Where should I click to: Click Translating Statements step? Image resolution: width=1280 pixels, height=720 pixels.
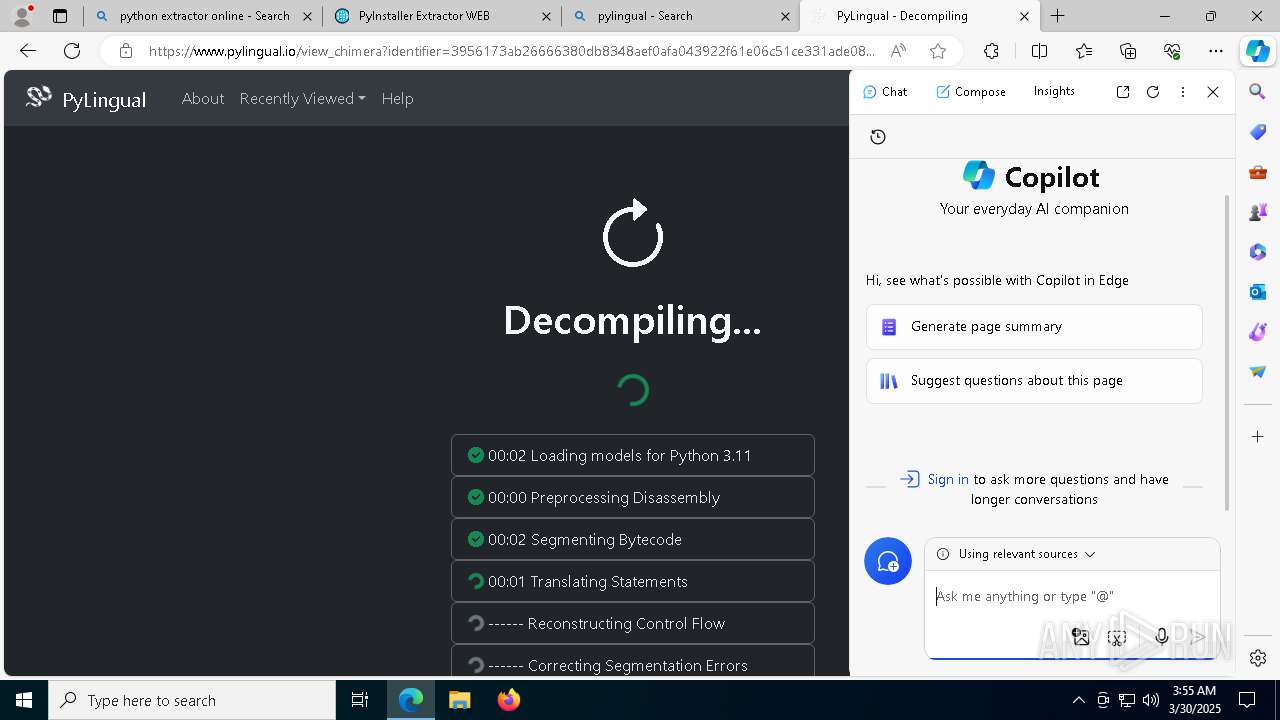633,581
